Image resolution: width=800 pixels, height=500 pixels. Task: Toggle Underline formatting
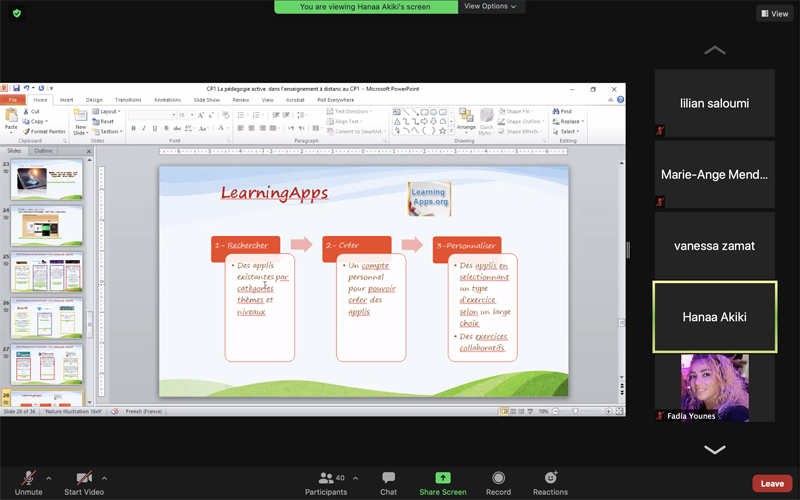coord(155,128)
